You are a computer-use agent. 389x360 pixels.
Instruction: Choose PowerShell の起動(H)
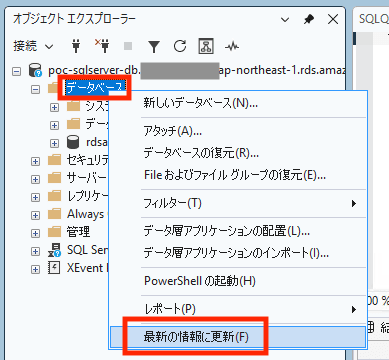point(238,281)
